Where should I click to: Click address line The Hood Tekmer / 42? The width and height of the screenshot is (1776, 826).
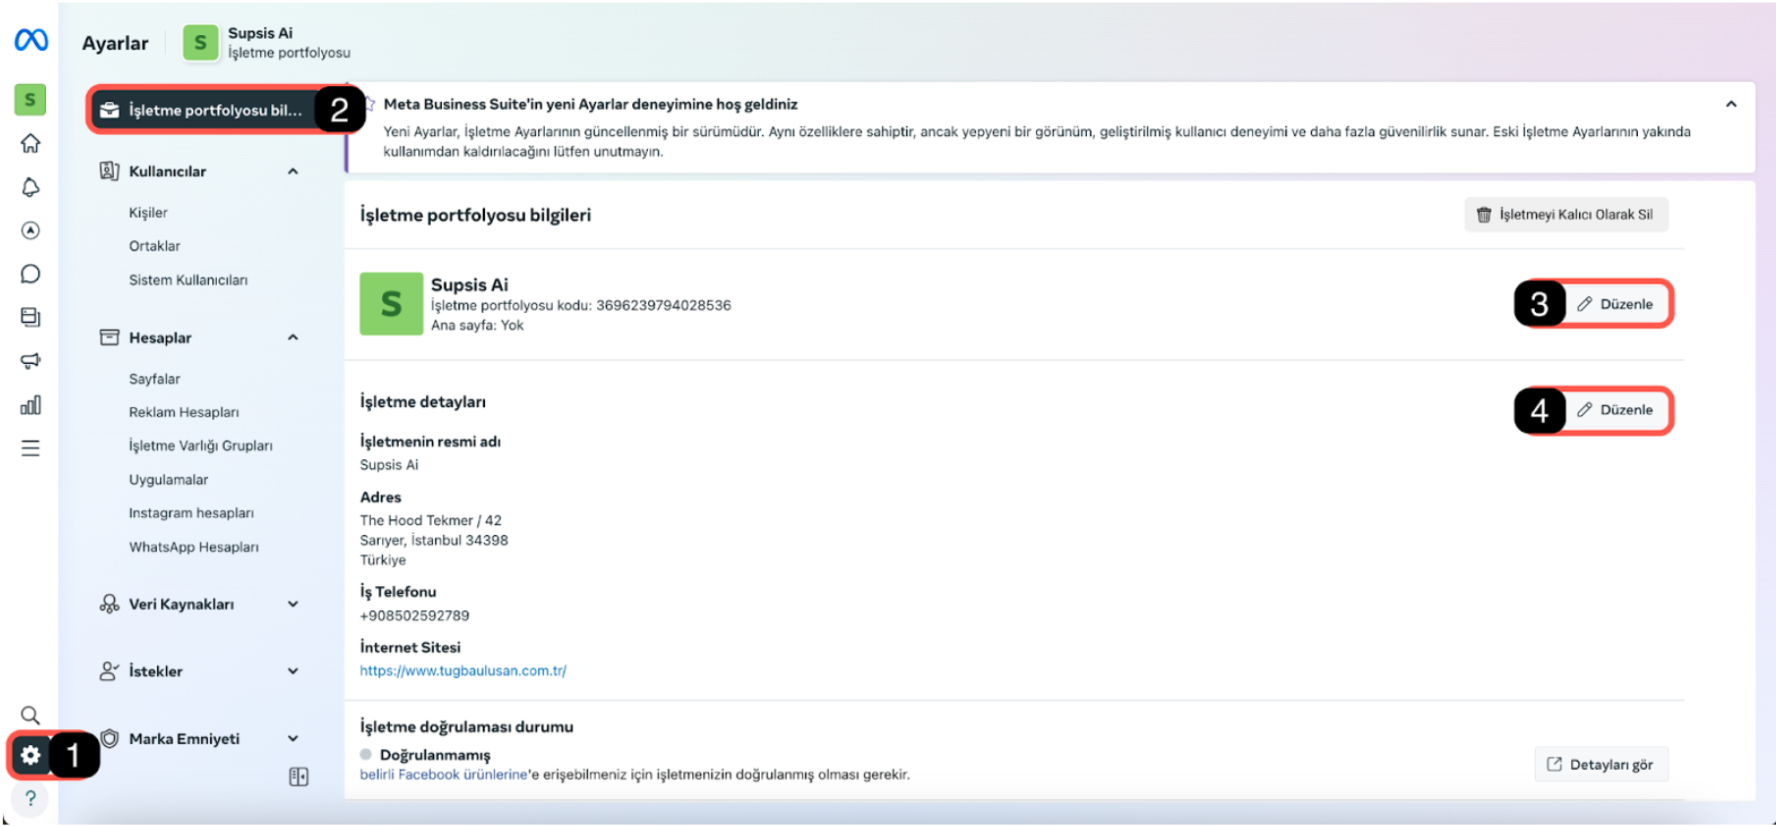[x=431, y=521]
